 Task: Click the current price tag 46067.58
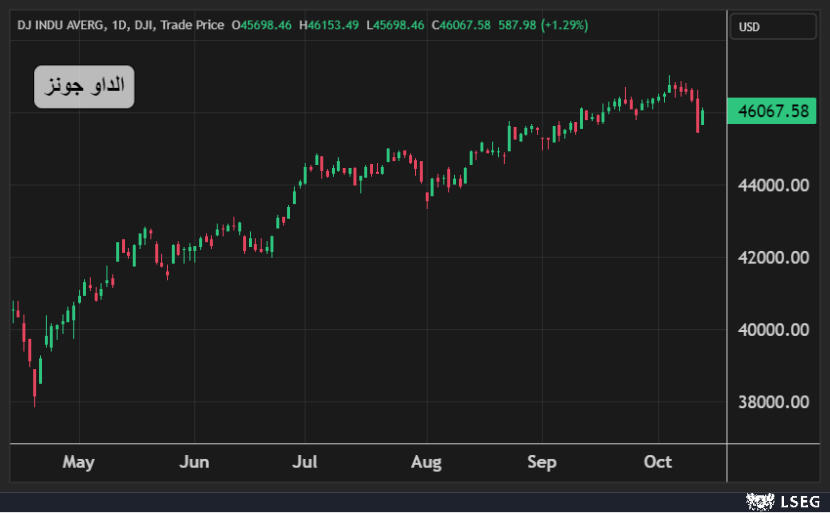773,111
